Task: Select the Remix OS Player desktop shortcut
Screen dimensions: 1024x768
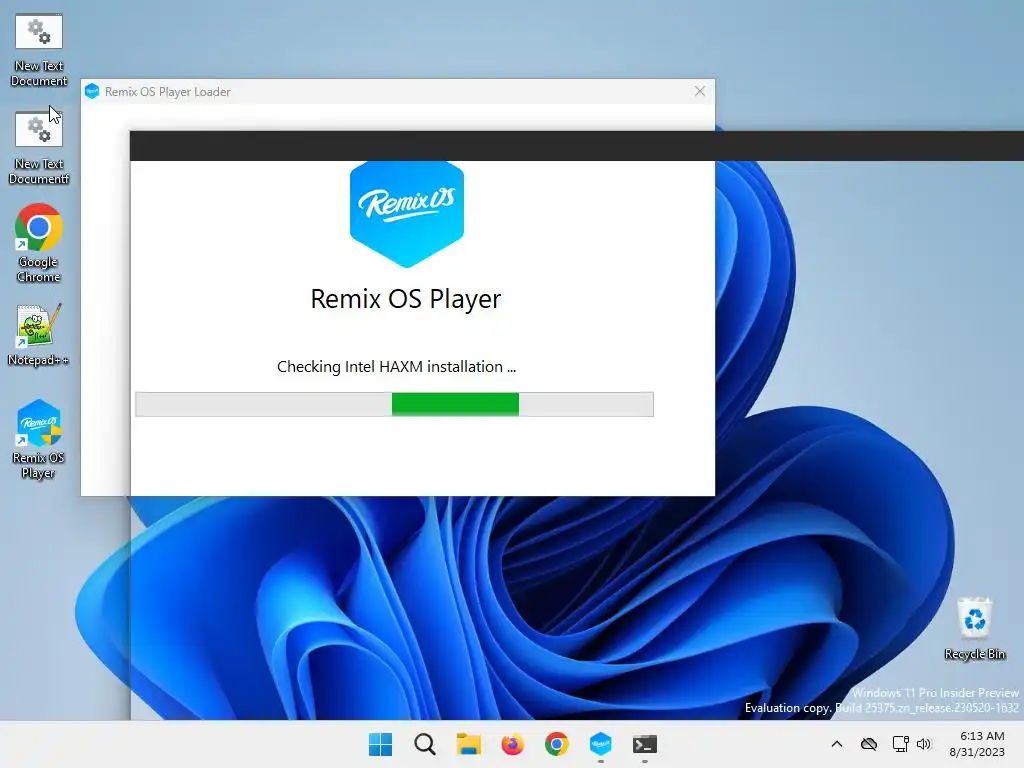Action: pyautogui.click(x=39, y=439)
